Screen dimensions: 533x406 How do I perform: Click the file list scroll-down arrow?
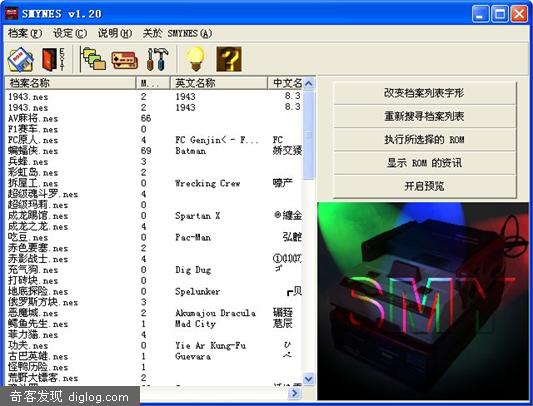coord(309,378)
